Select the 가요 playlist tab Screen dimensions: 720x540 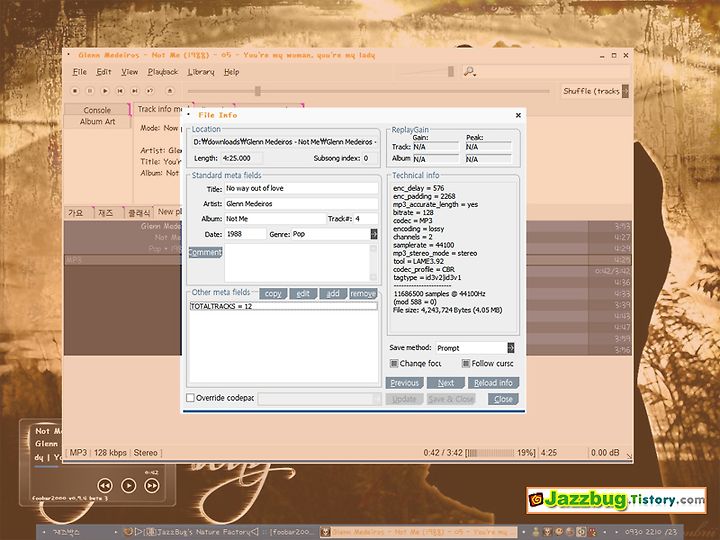[76, 213]
